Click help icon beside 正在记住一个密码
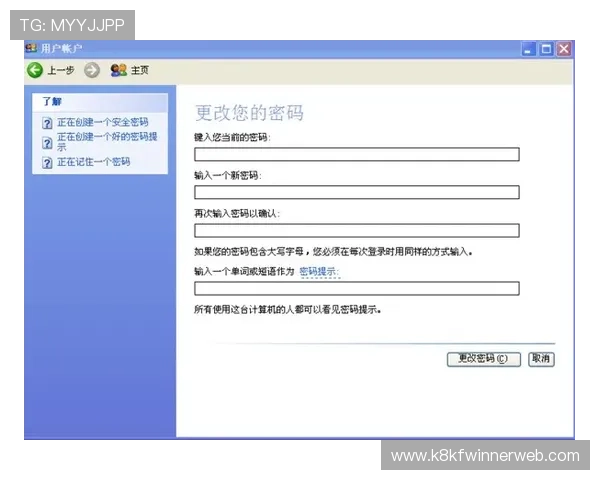Viewport: 600px width, 480px height. [47, 163]
